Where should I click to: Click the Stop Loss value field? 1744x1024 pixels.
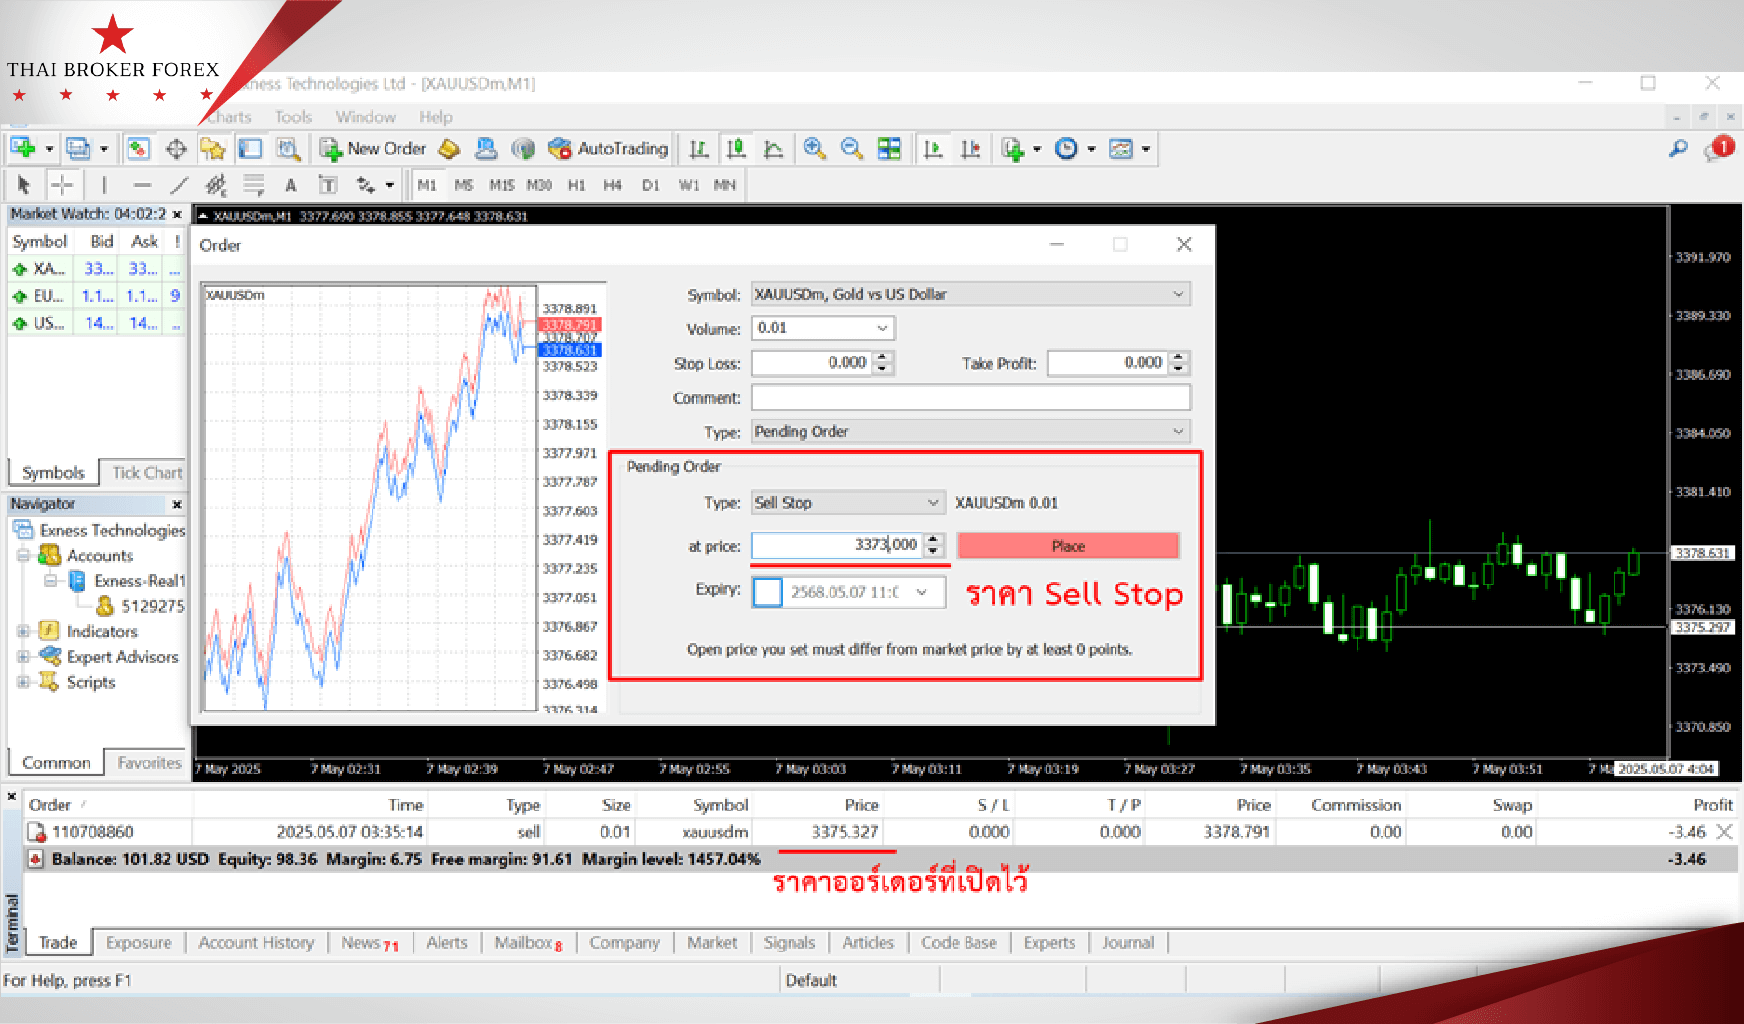click(812, 362)
